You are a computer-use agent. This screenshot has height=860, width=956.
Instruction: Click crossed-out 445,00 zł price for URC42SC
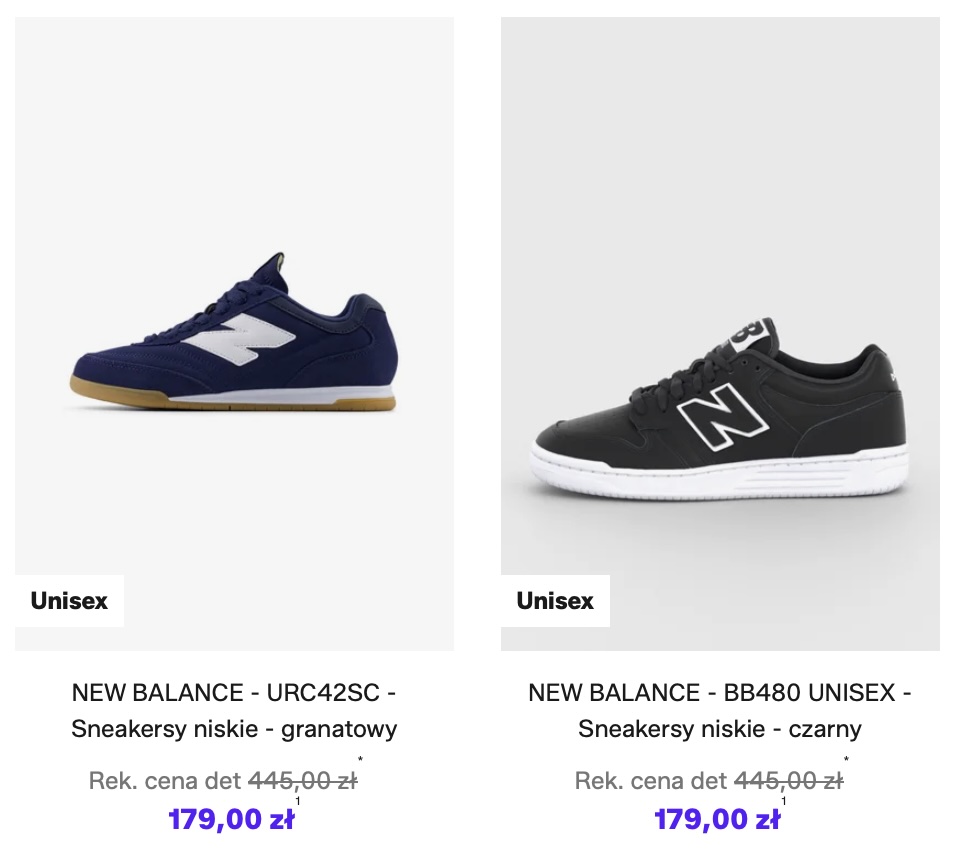click(302, 781)
